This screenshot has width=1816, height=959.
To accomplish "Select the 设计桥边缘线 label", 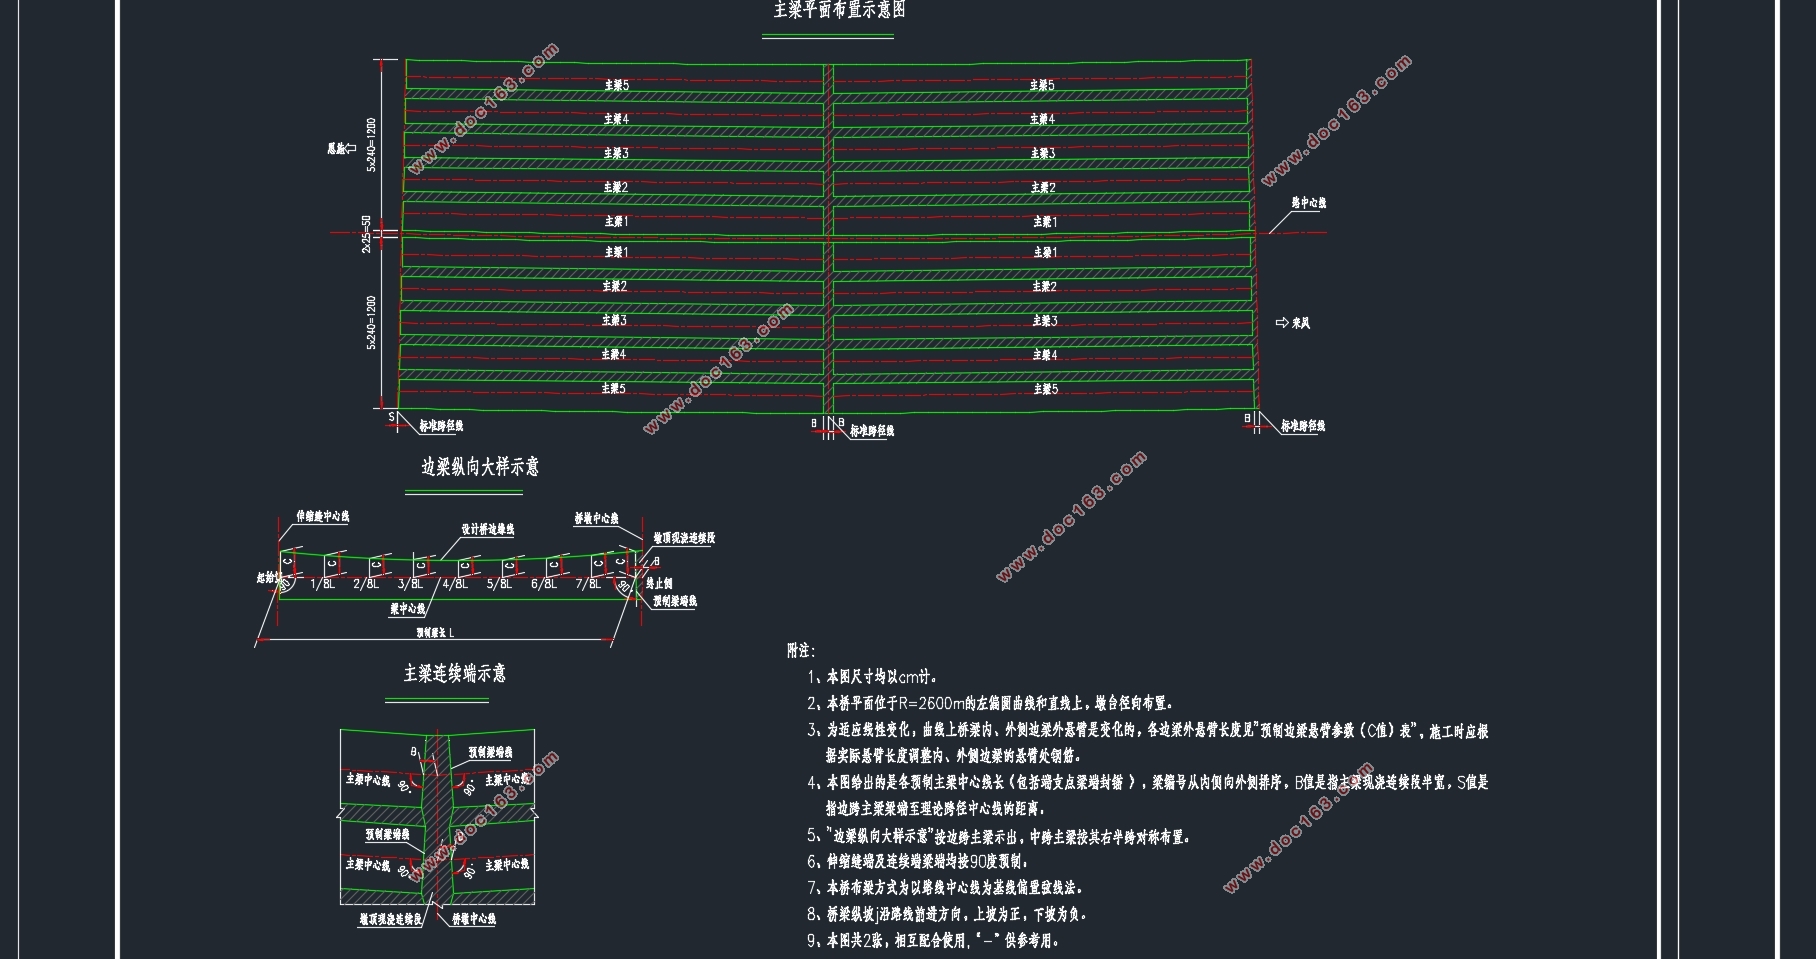I will 487,530.
